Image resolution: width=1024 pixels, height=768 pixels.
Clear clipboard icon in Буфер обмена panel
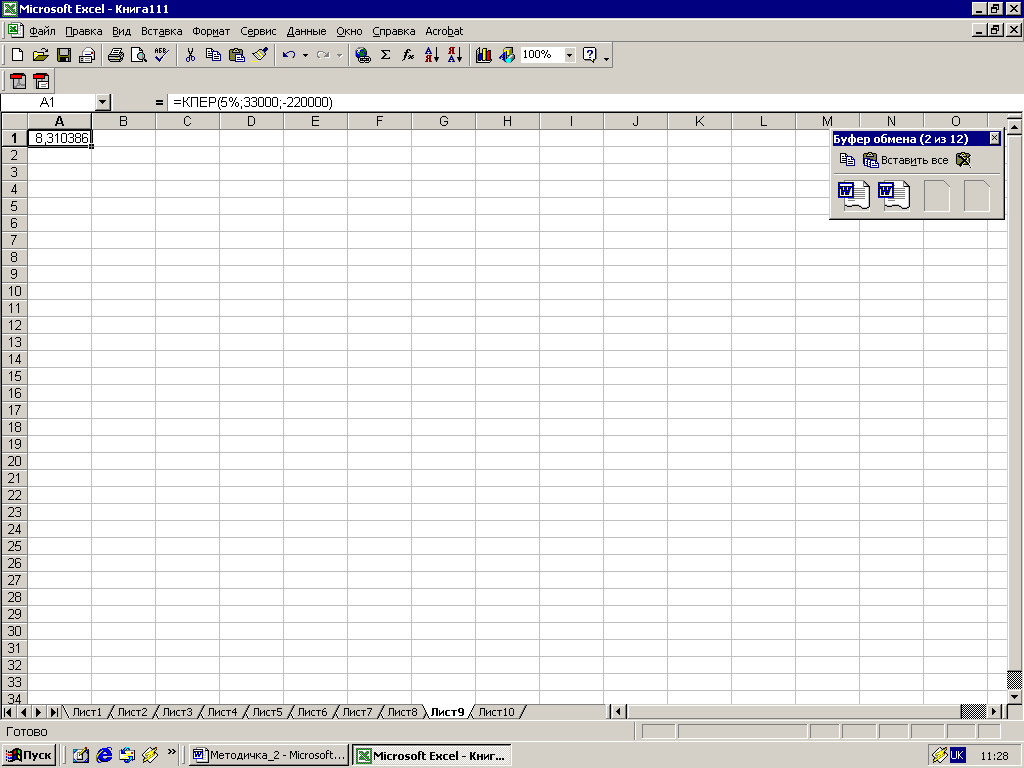click(x=963, y=160)
